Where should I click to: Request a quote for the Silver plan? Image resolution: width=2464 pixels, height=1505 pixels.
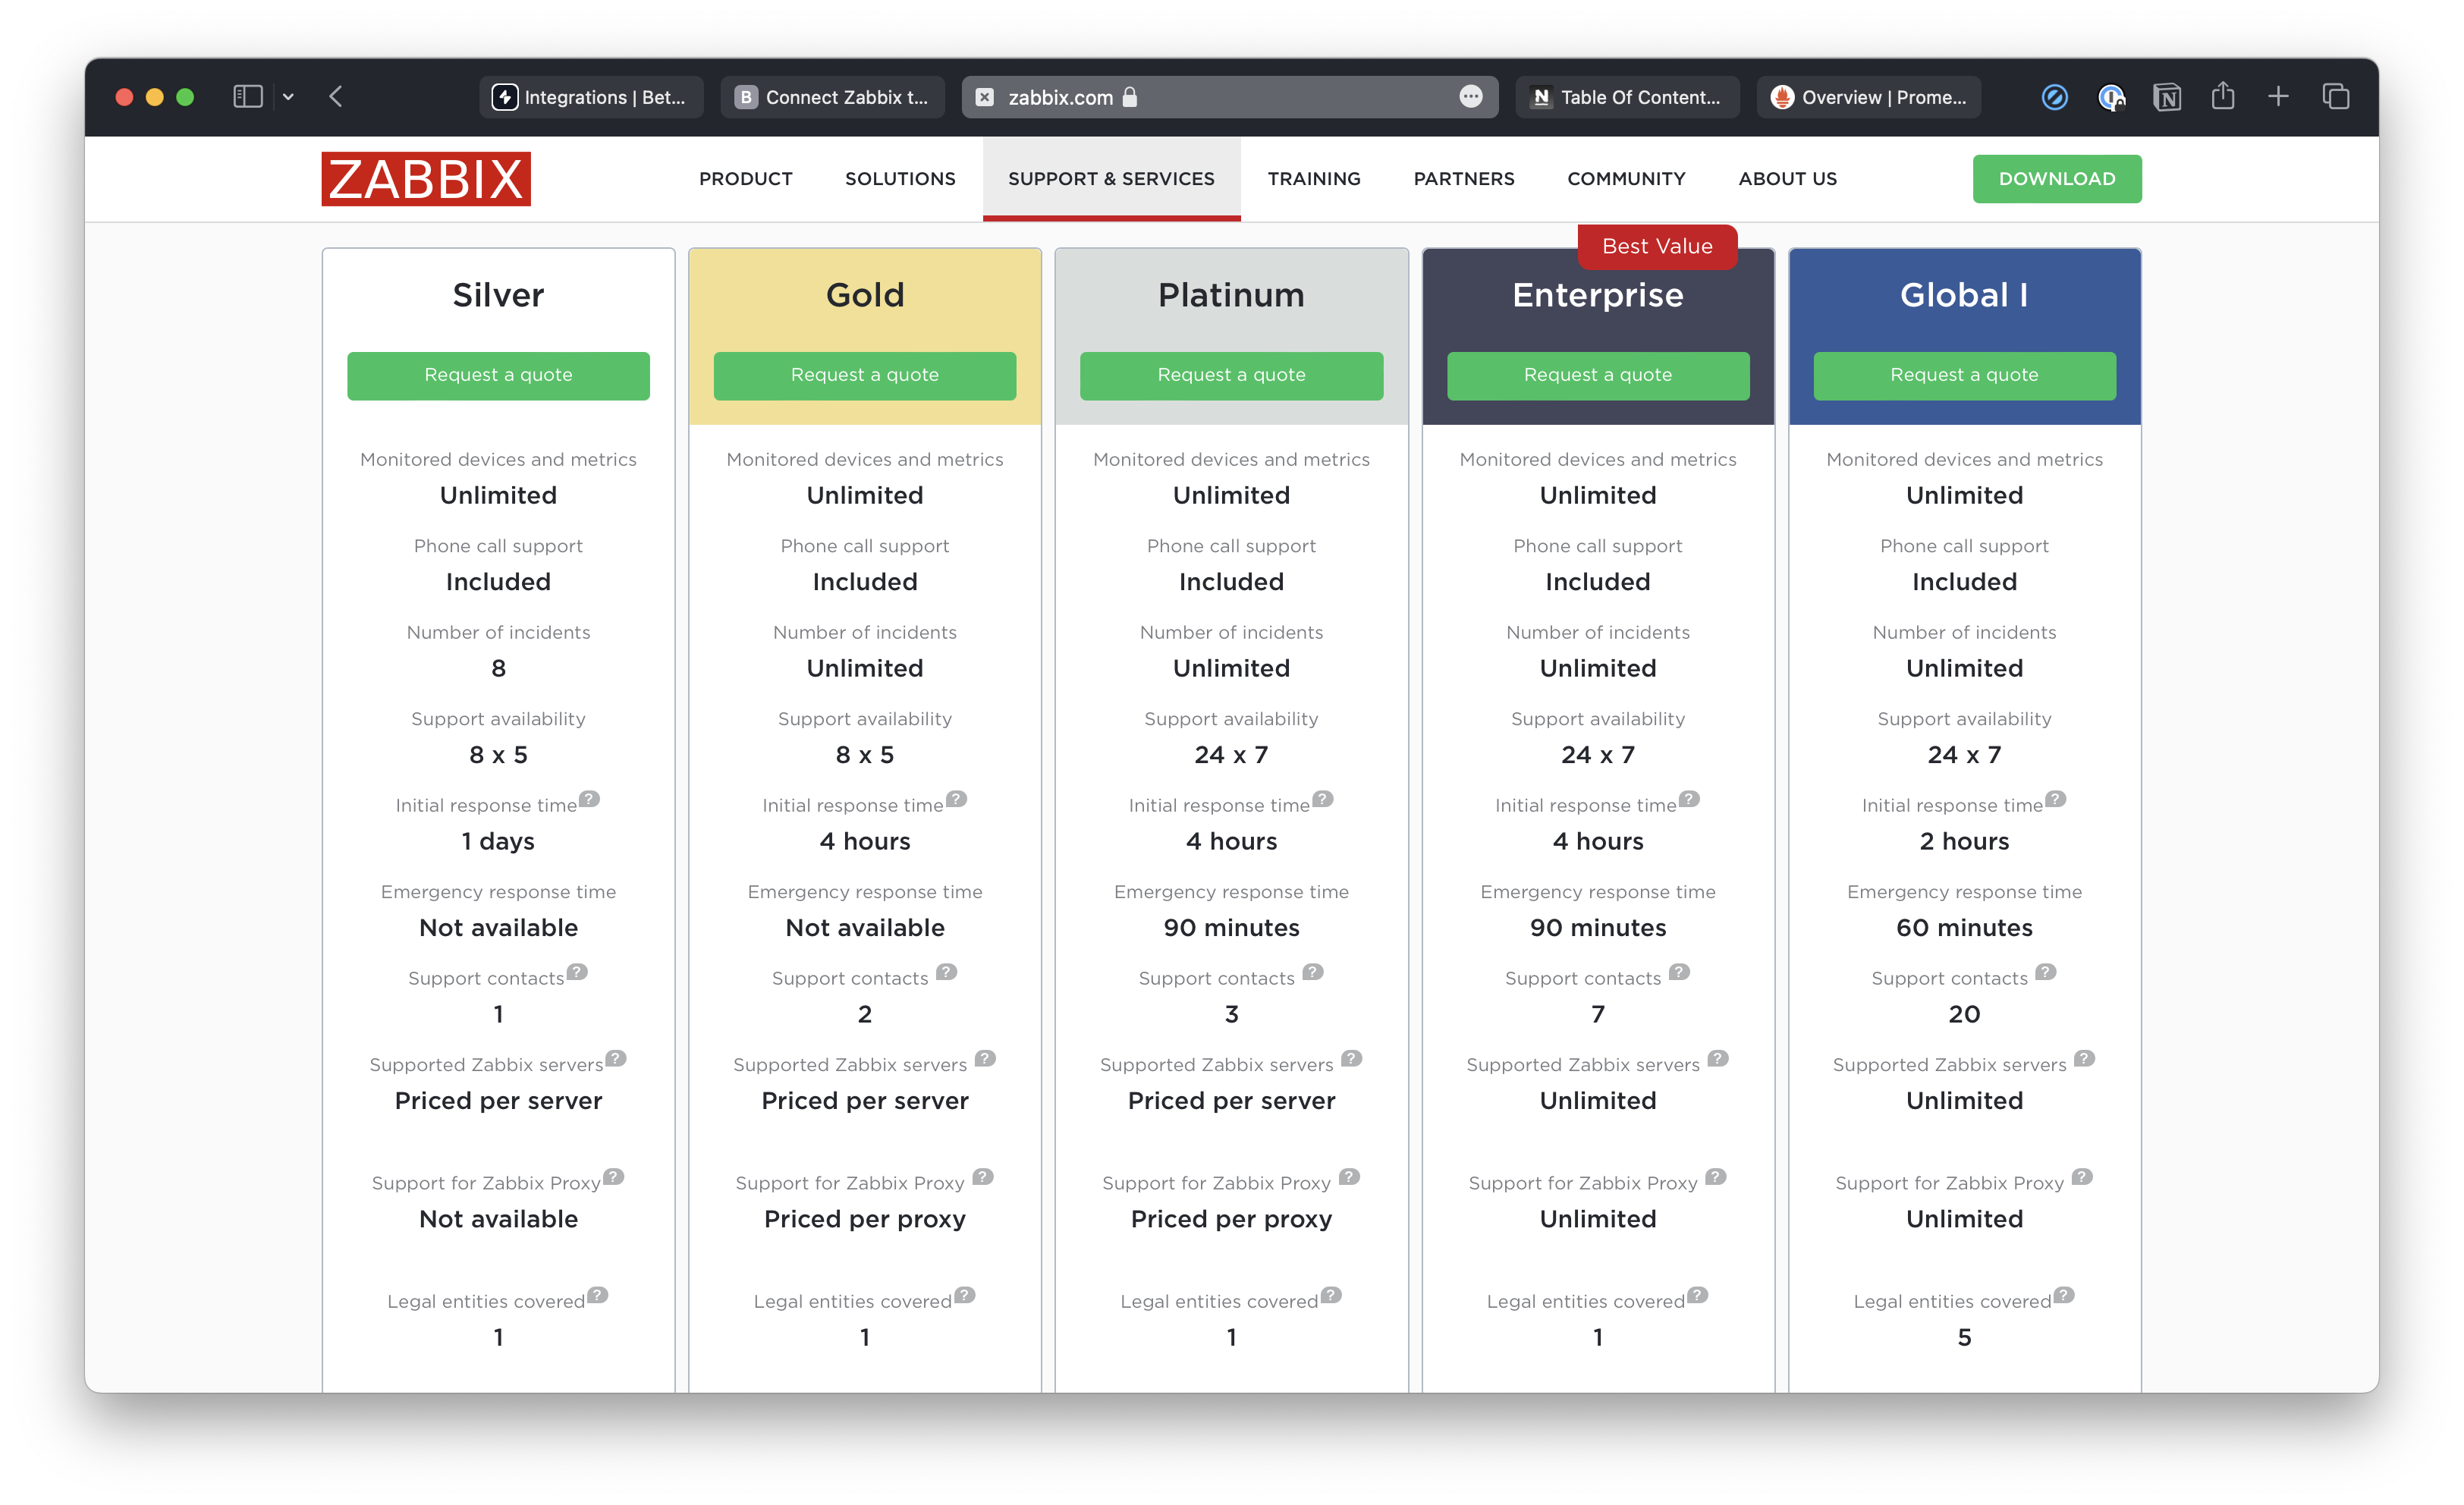[x=498, y=375]
